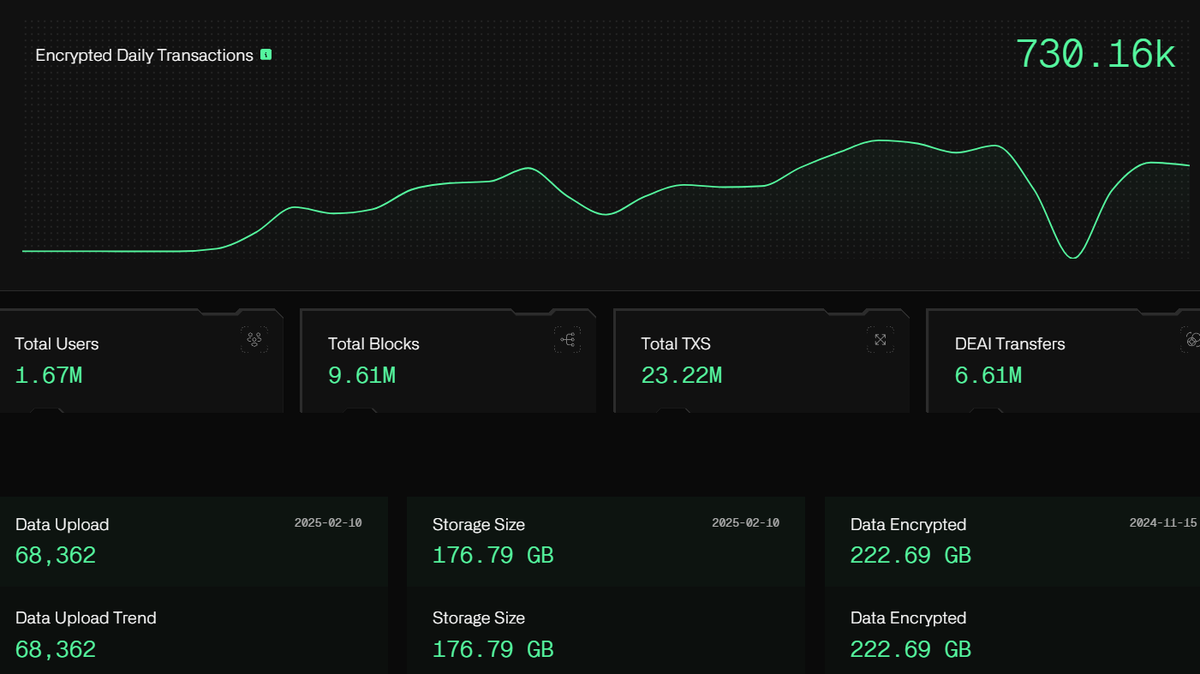Click the lowest dip of the transactions chart line

click(1073, 257)
